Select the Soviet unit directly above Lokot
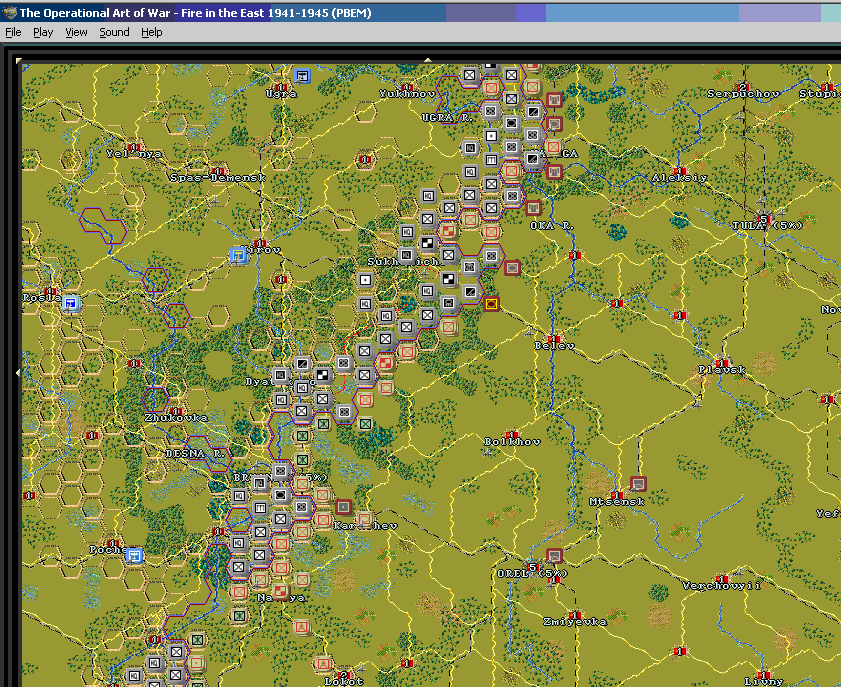The width and height of the screenshot is (841, 688). point(323,664)
